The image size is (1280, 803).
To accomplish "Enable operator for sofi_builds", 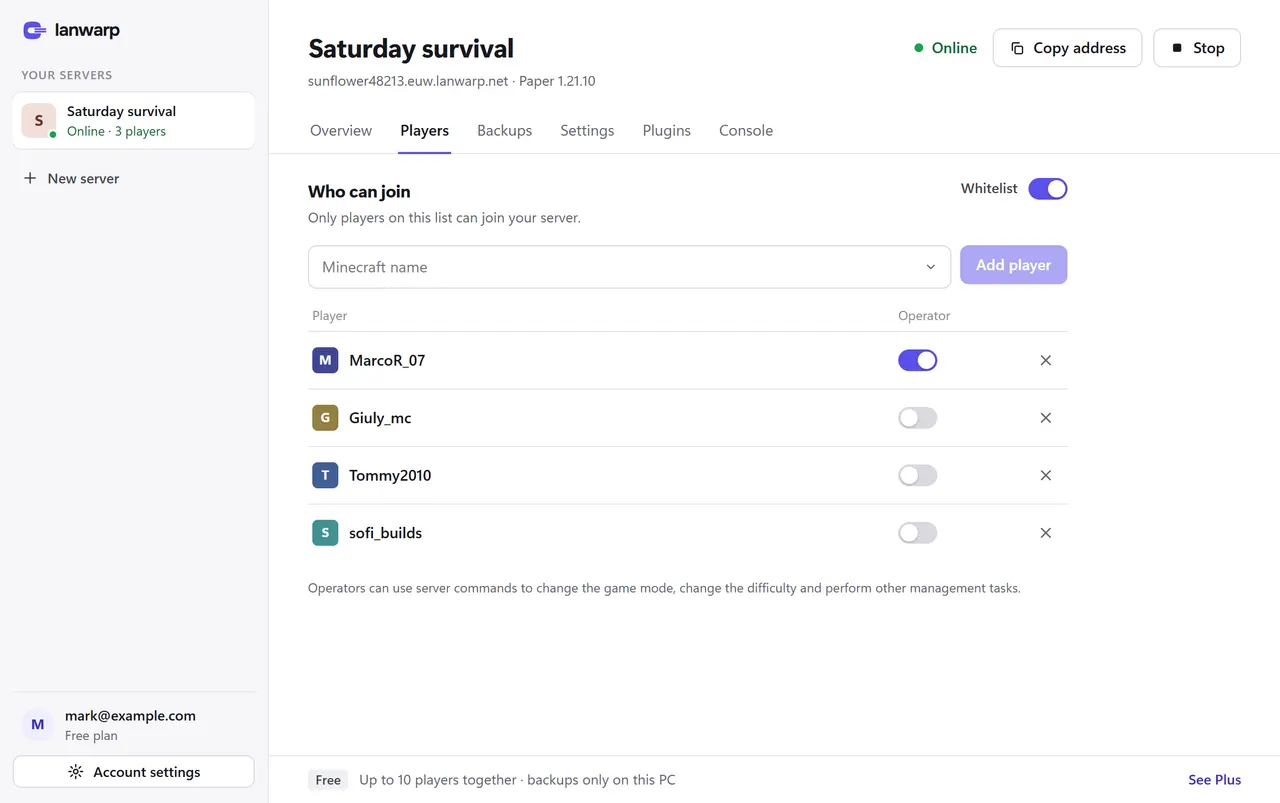I will [917, 533].
